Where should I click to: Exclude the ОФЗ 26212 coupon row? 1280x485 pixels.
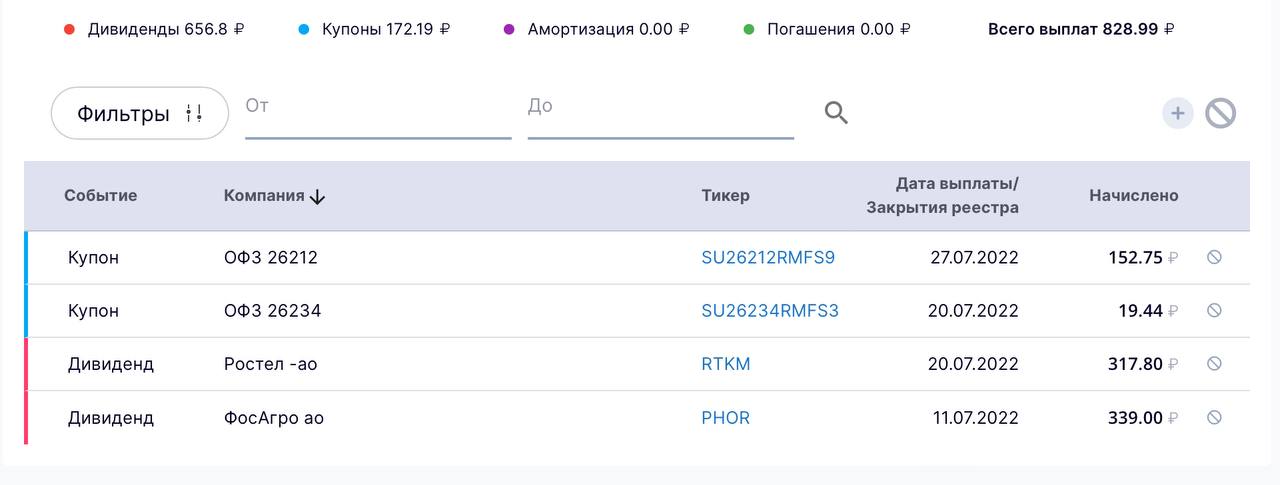click(x=1214, y=257)
